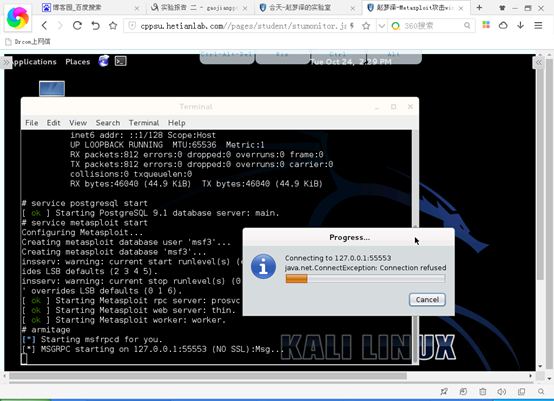The width and height of the screenshot is (554, 401).
Task: Click the star icon left of the address bar
Action: point(113,25)
